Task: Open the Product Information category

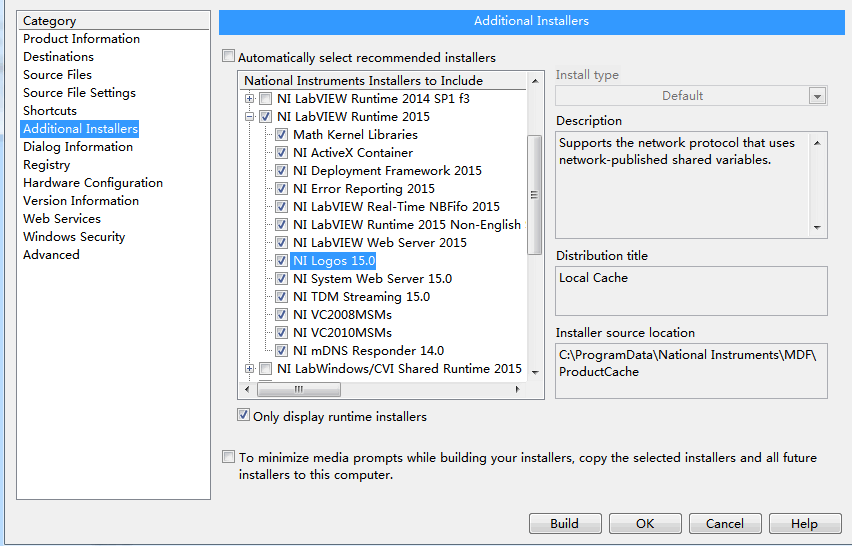Action: click(82, 39)
